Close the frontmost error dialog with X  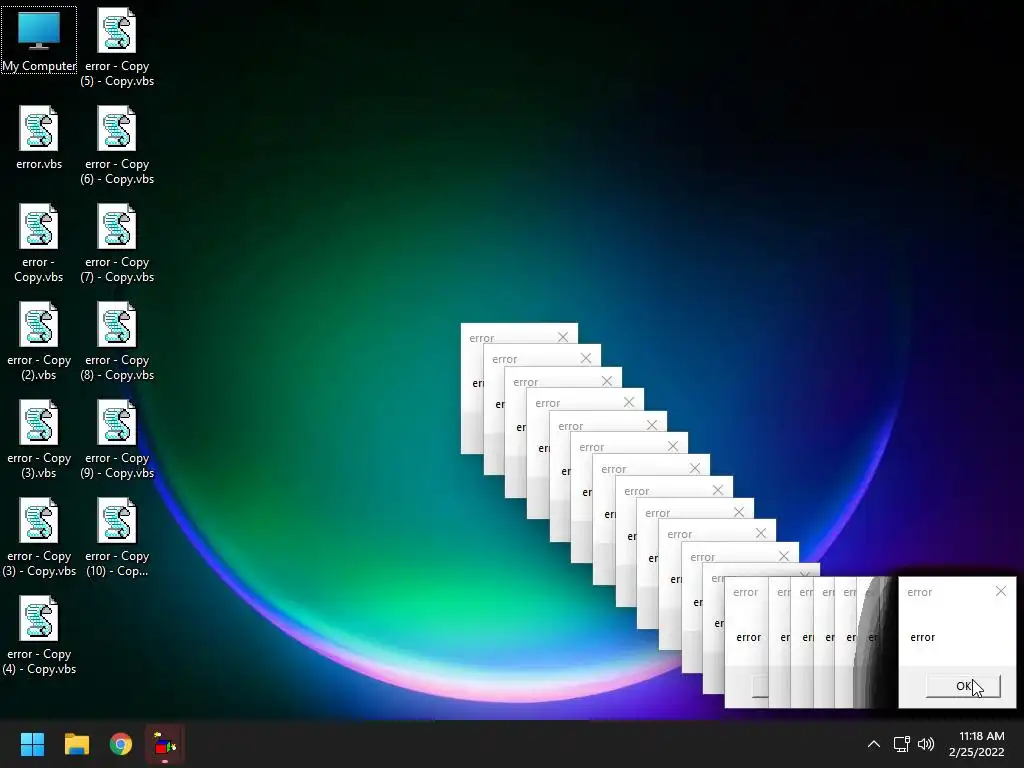(1000, 591)
